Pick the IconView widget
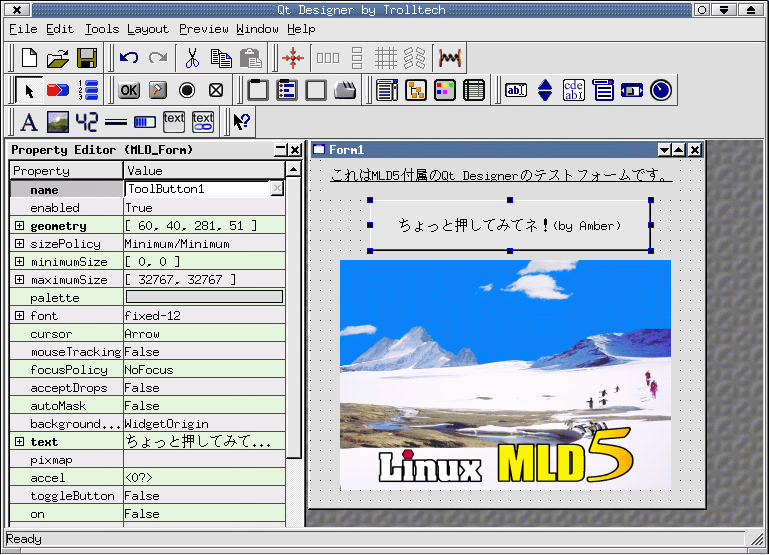Viewport: 769px width, 555px height. 445,91
